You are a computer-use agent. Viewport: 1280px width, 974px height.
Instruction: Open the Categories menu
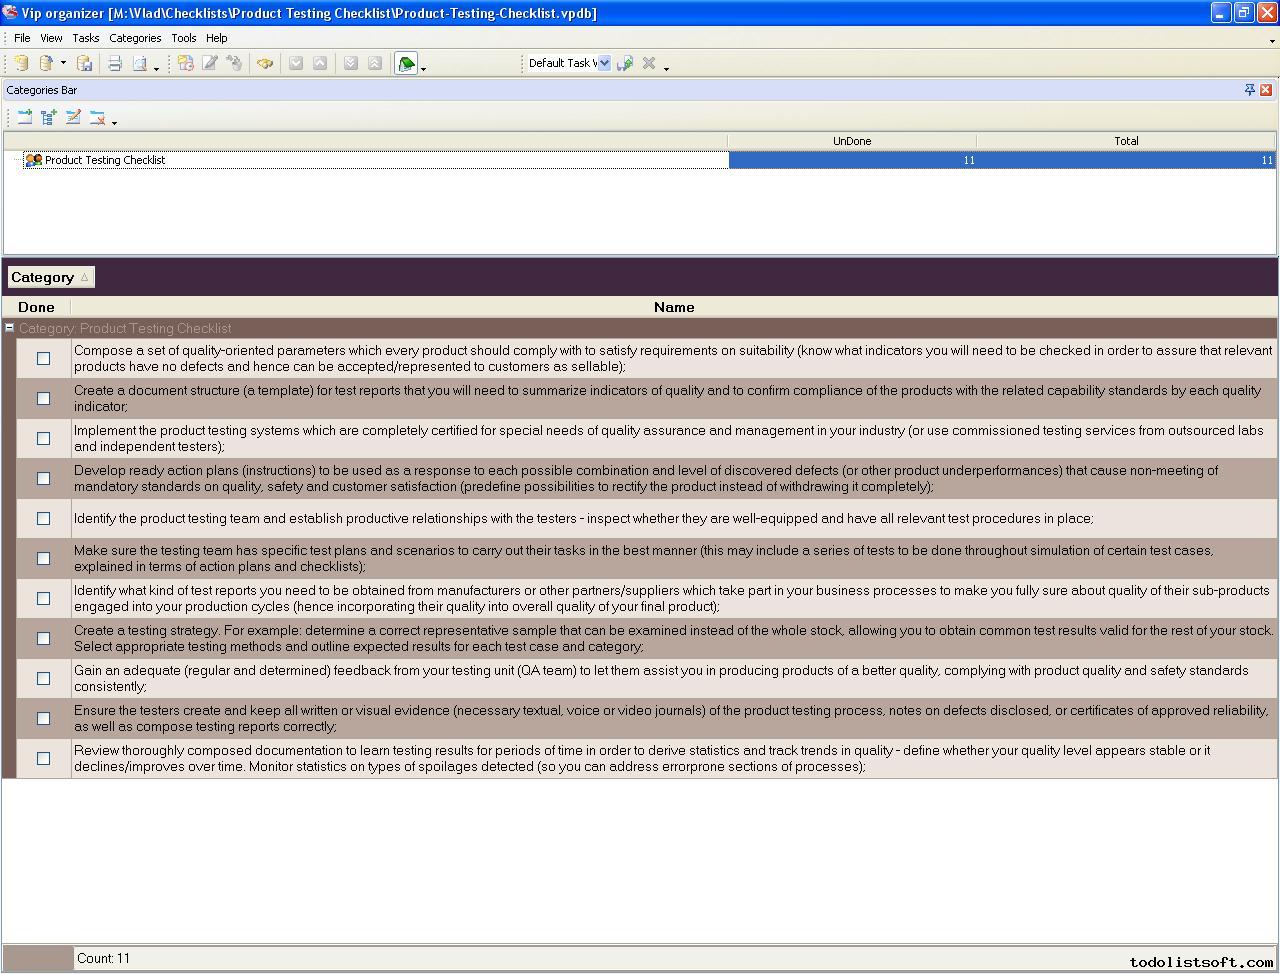pos(135,38)
